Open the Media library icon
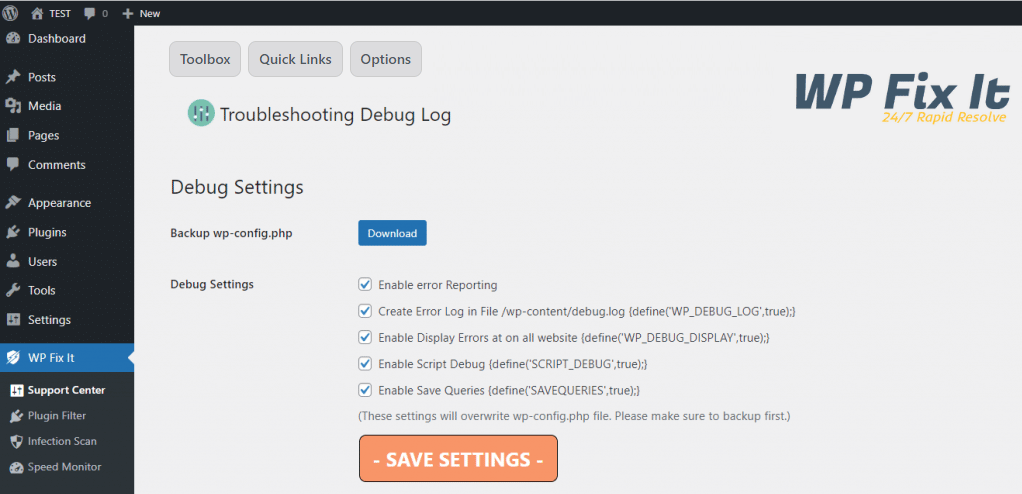 (13, 106)
